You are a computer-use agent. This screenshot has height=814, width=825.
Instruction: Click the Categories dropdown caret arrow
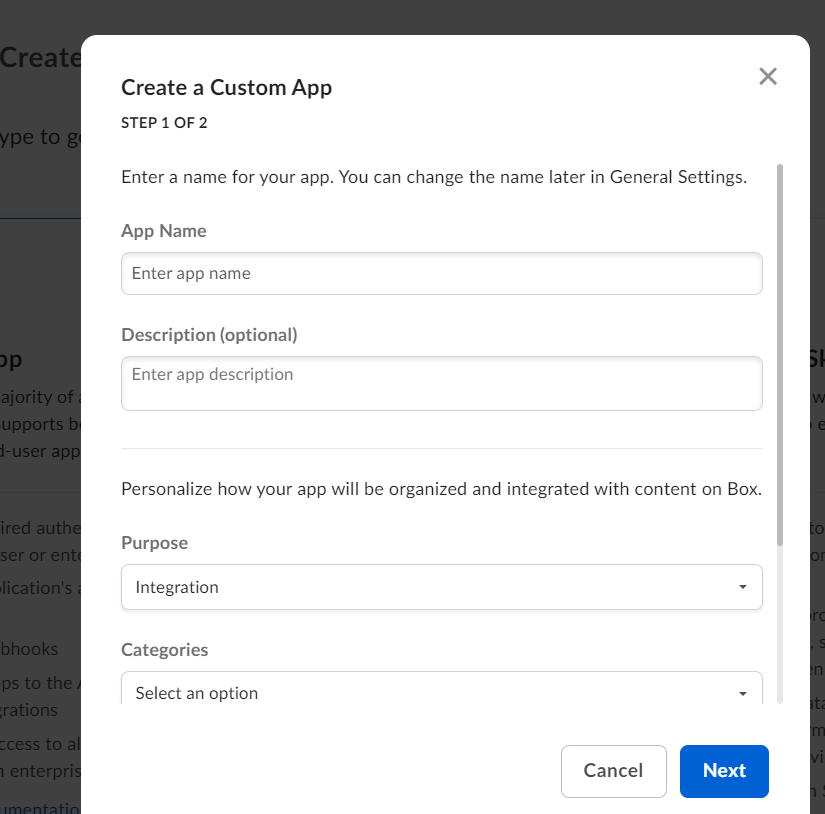click(x=742, y=693)
